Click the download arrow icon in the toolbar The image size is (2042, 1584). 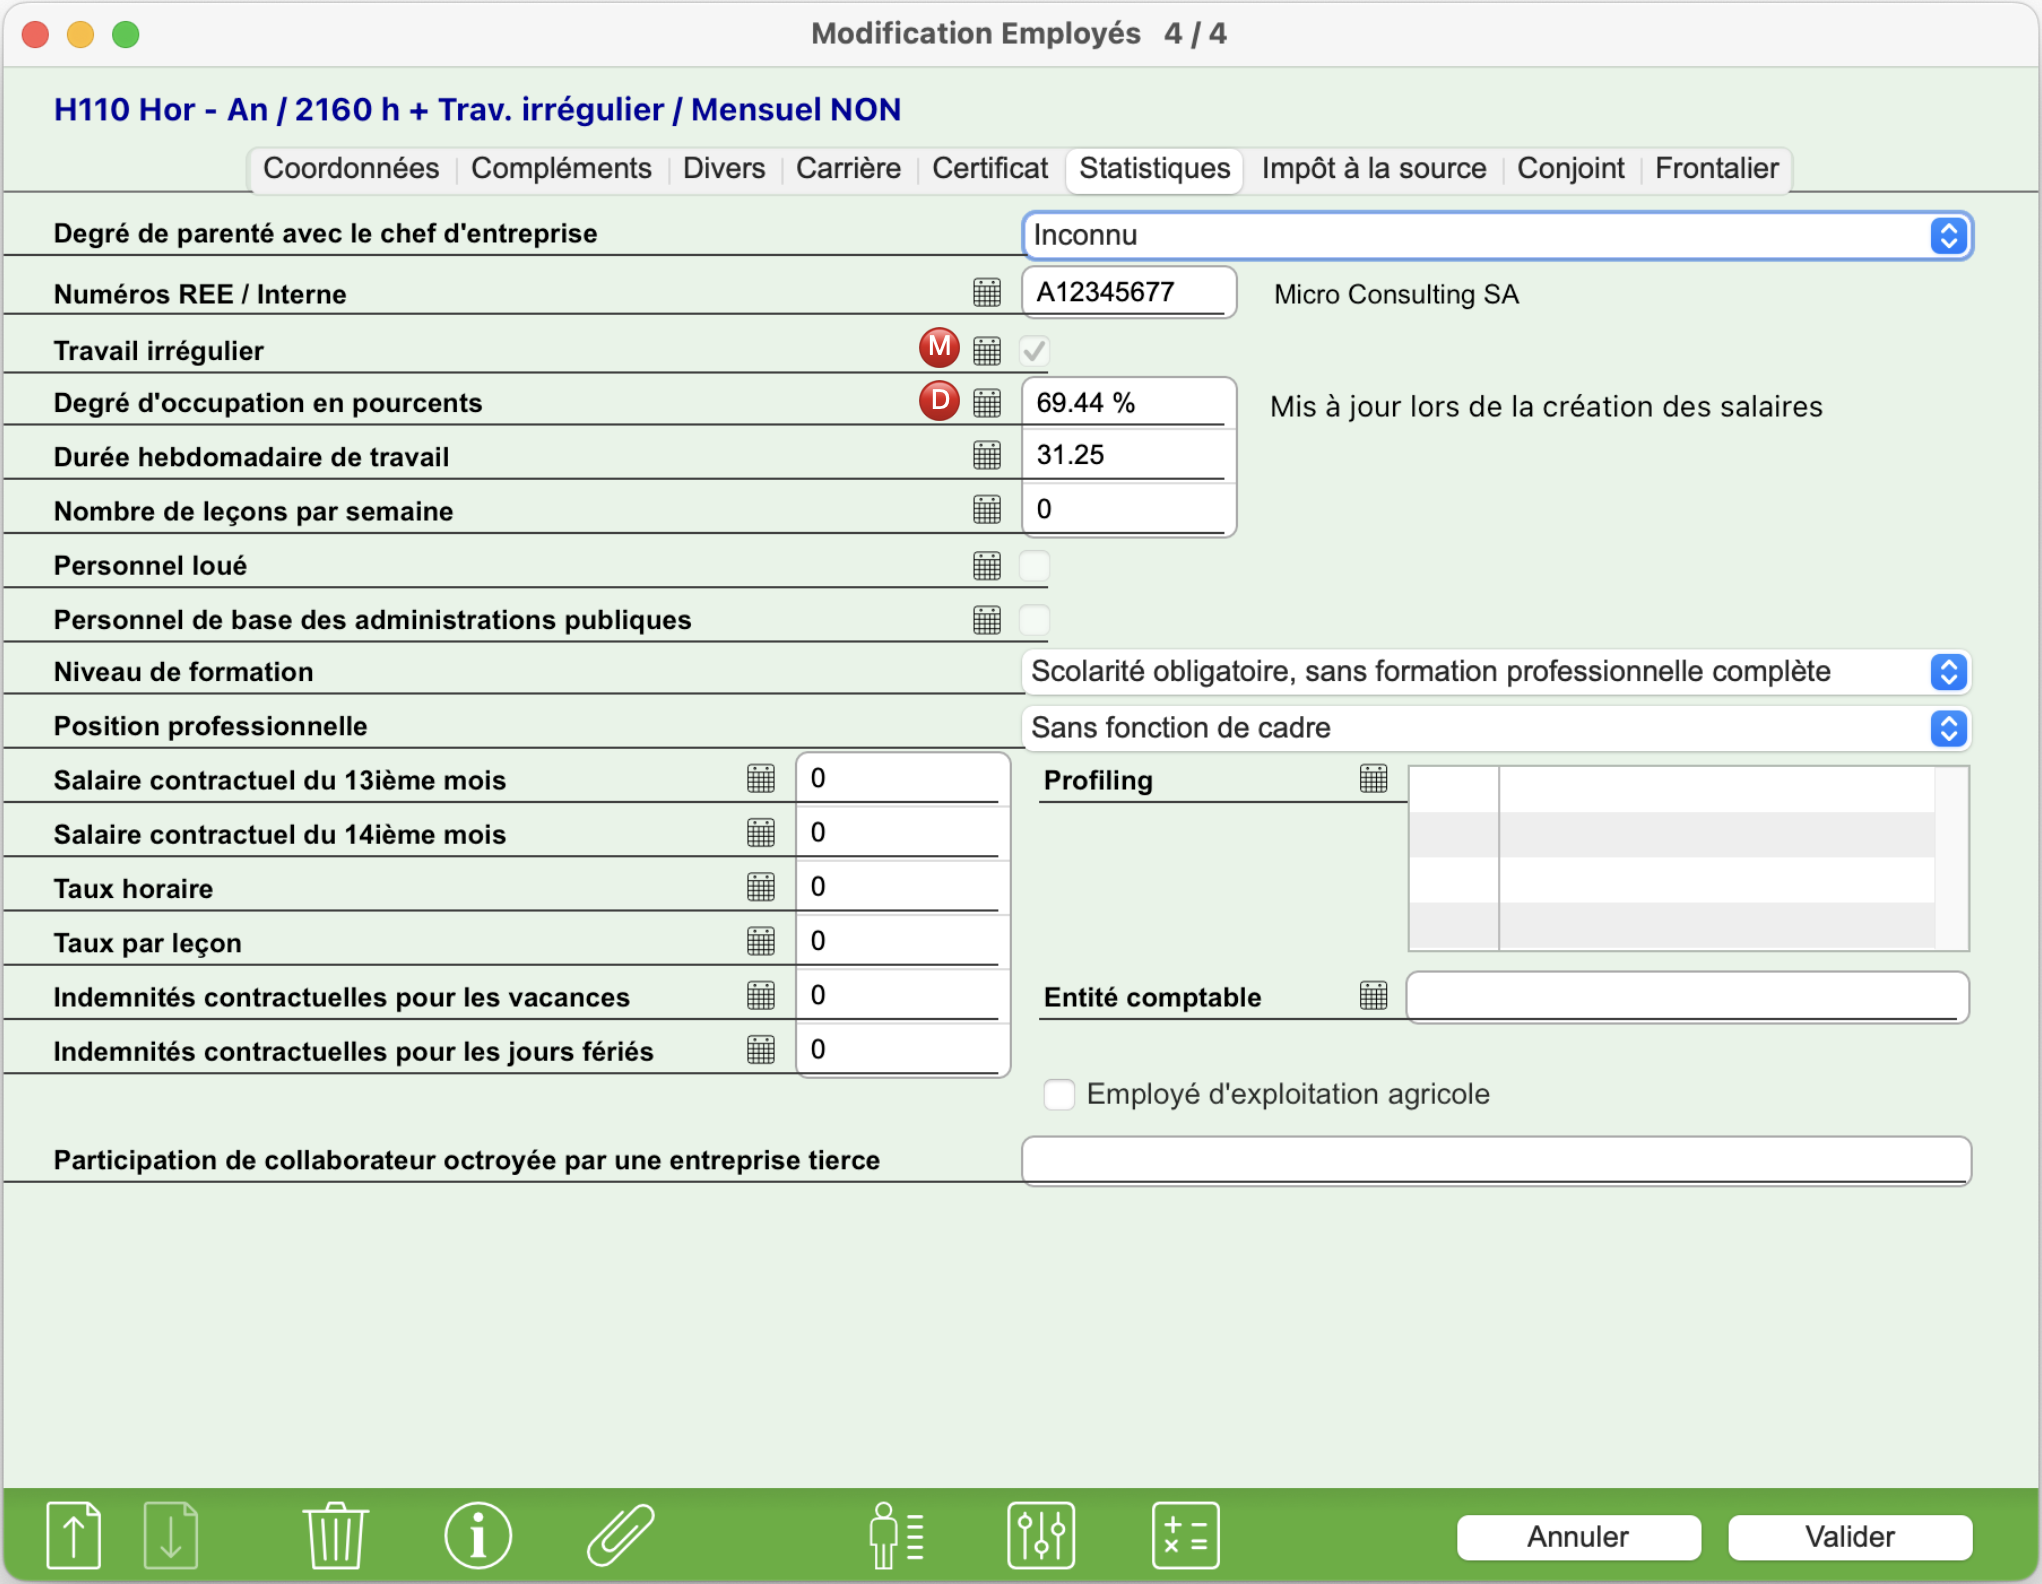click(x=171, y=1535)
